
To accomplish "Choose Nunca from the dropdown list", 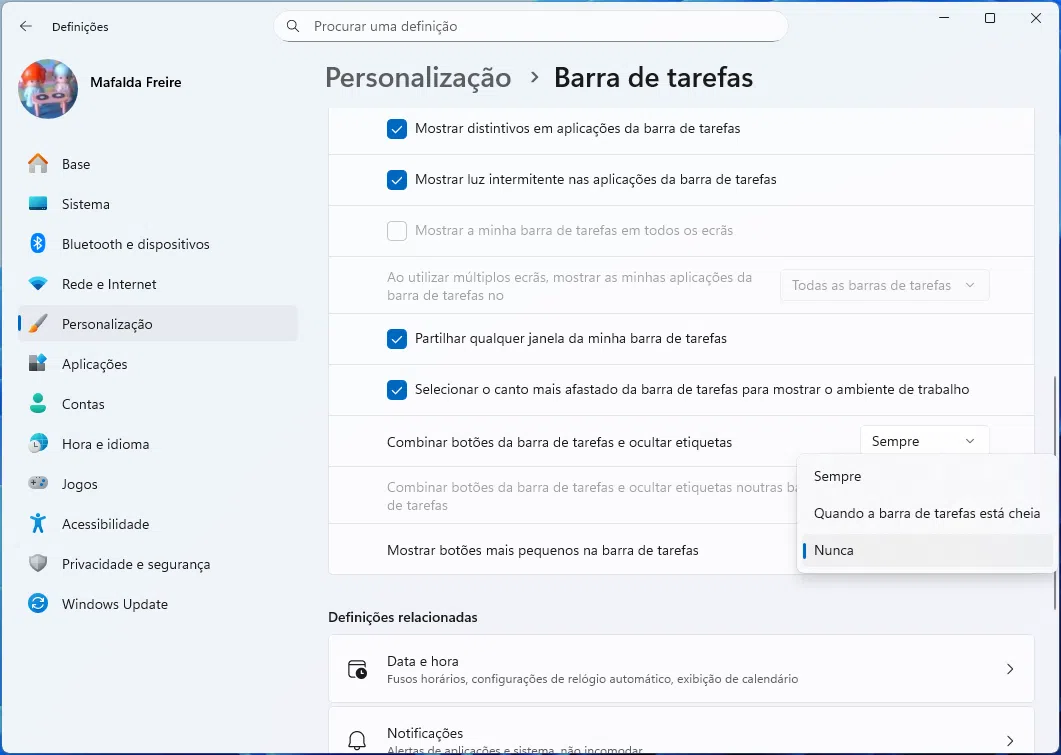I will pyautogui.click(x=834, y=550).
